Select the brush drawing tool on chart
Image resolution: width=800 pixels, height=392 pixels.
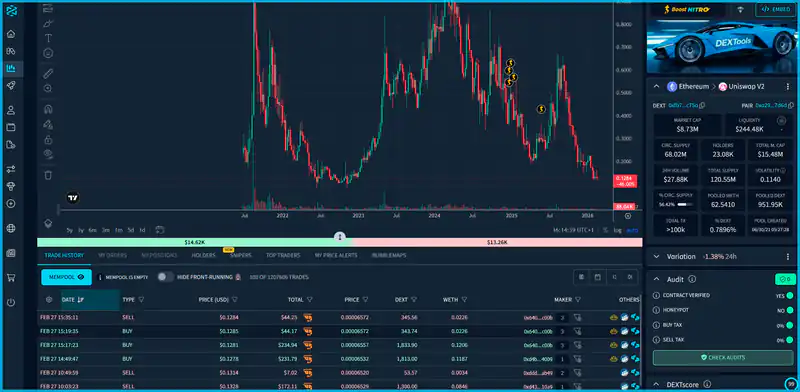pos(48,23)
